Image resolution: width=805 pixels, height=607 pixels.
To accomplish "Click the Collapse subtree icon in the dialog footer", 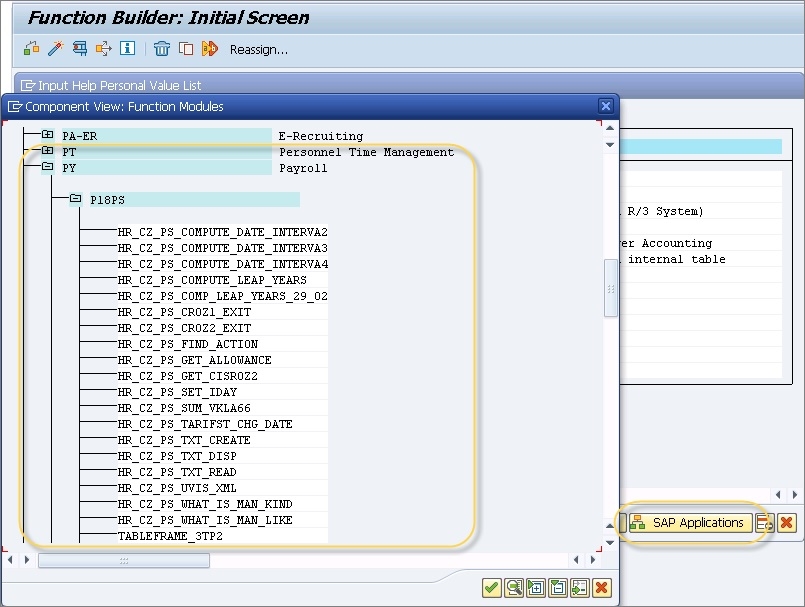I will tap(557, 588).
